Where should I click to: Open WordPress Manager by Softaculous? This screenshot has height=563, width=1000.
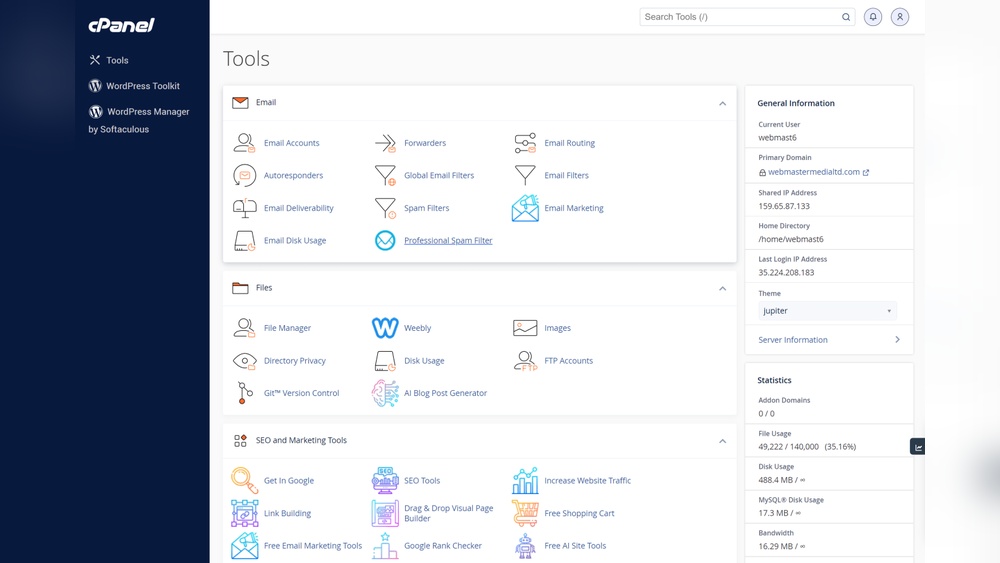pos(139,120)
